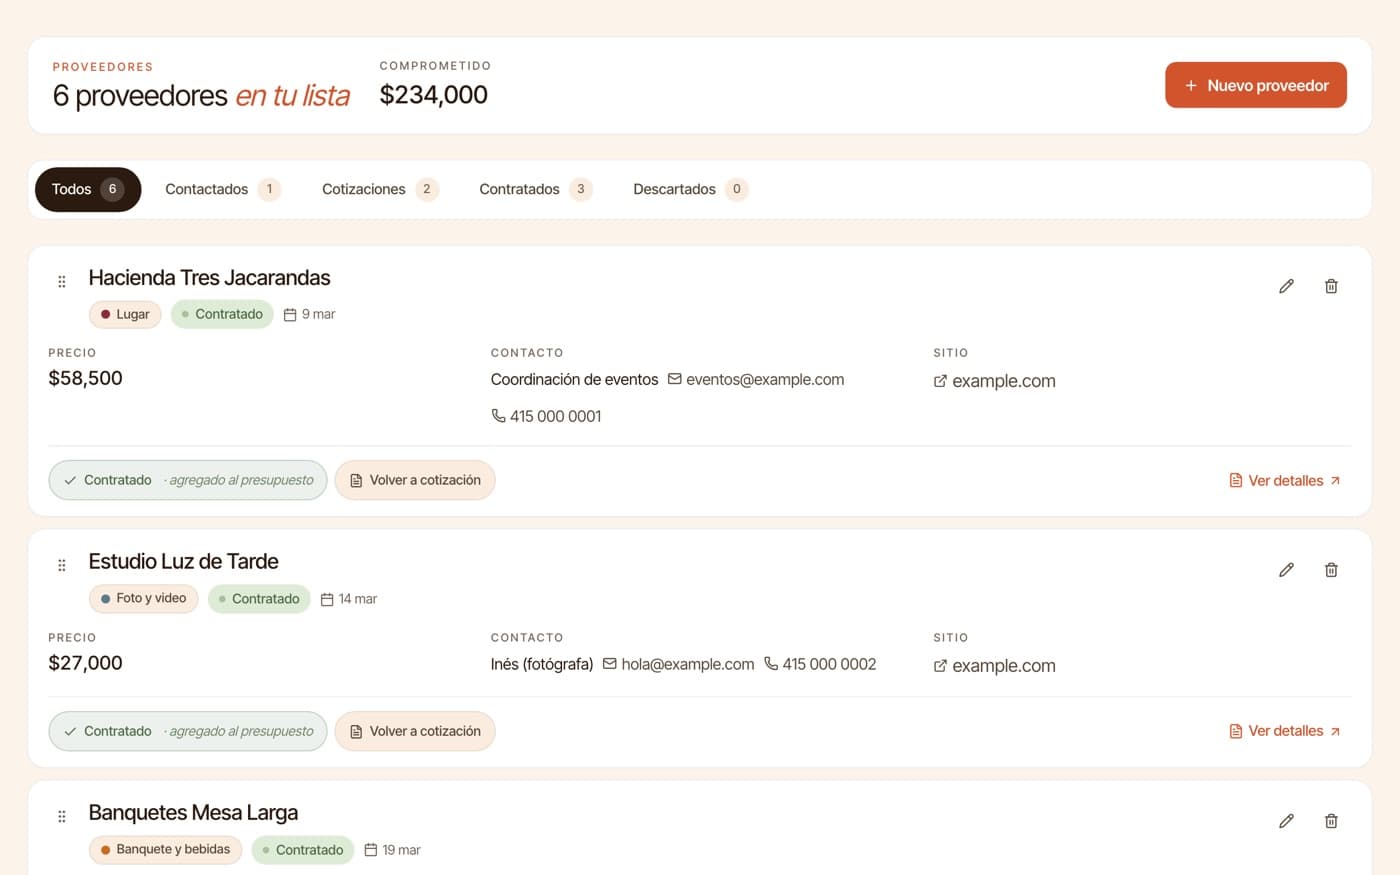The height and width of the screenshot is (875, 1400).
Task: Delete Banquetes Mesa Larga using trash icon
Action: pos(1331,821)
